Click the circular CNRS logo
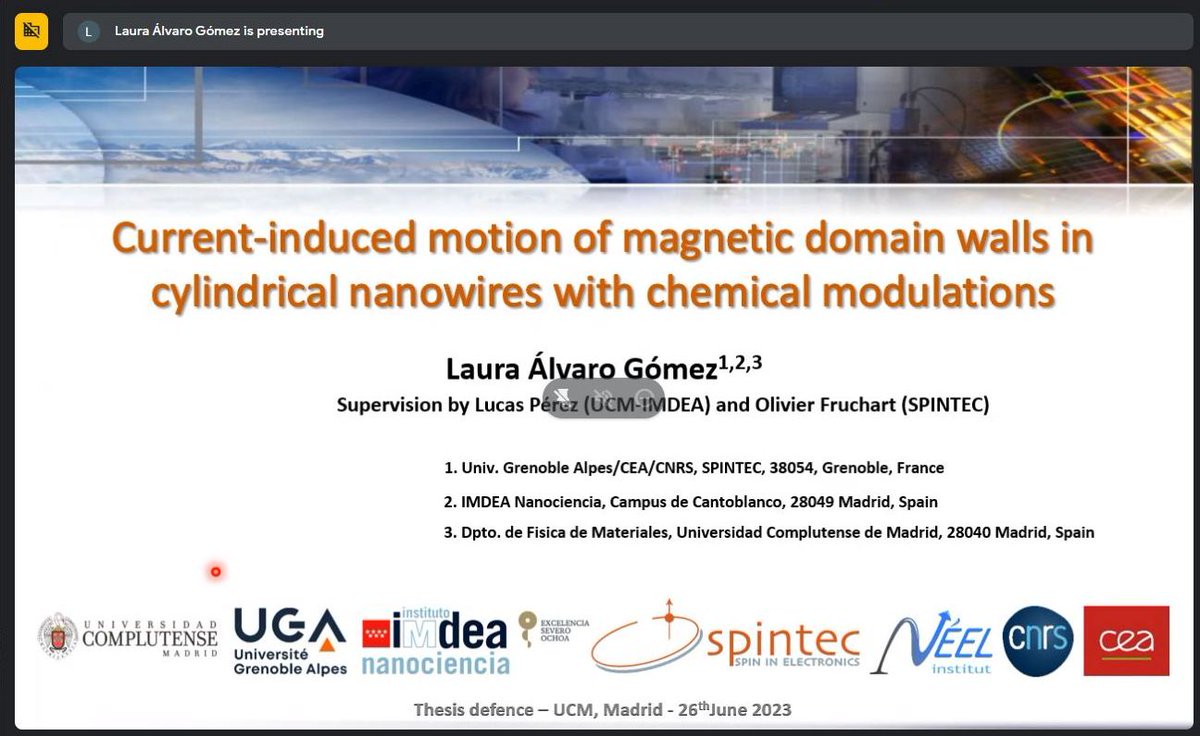Viewport: 1200px width, 736px height. [x=1037, y=641]
